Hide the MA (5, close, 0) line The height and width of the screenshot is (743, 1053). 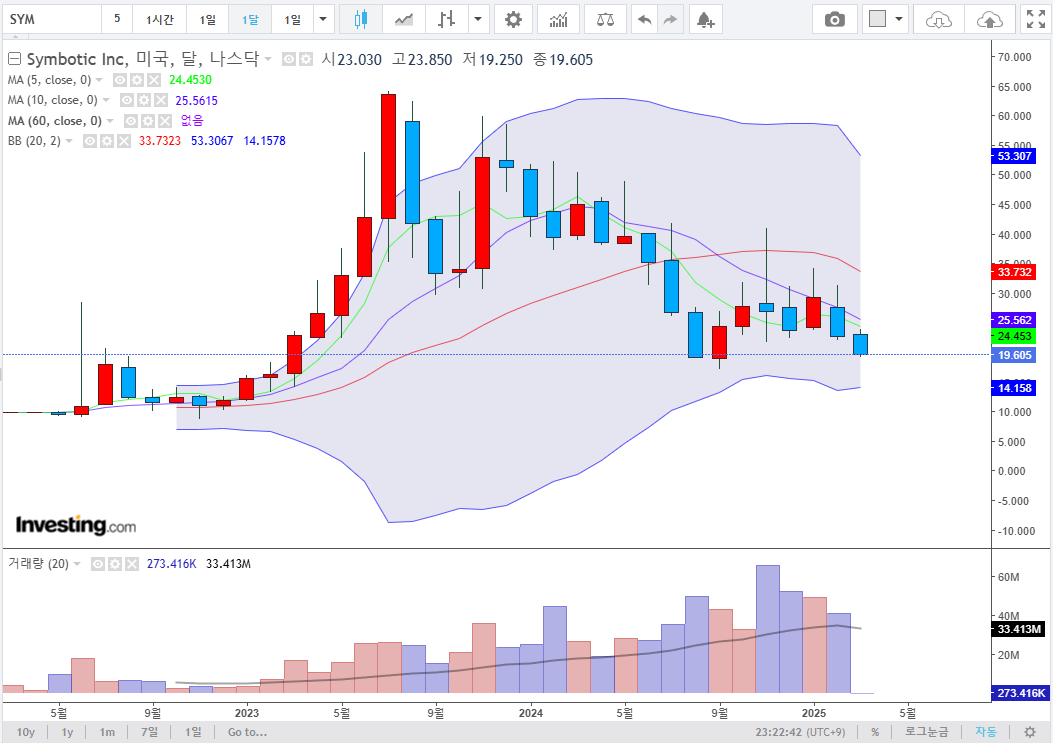tap(120, 80)
